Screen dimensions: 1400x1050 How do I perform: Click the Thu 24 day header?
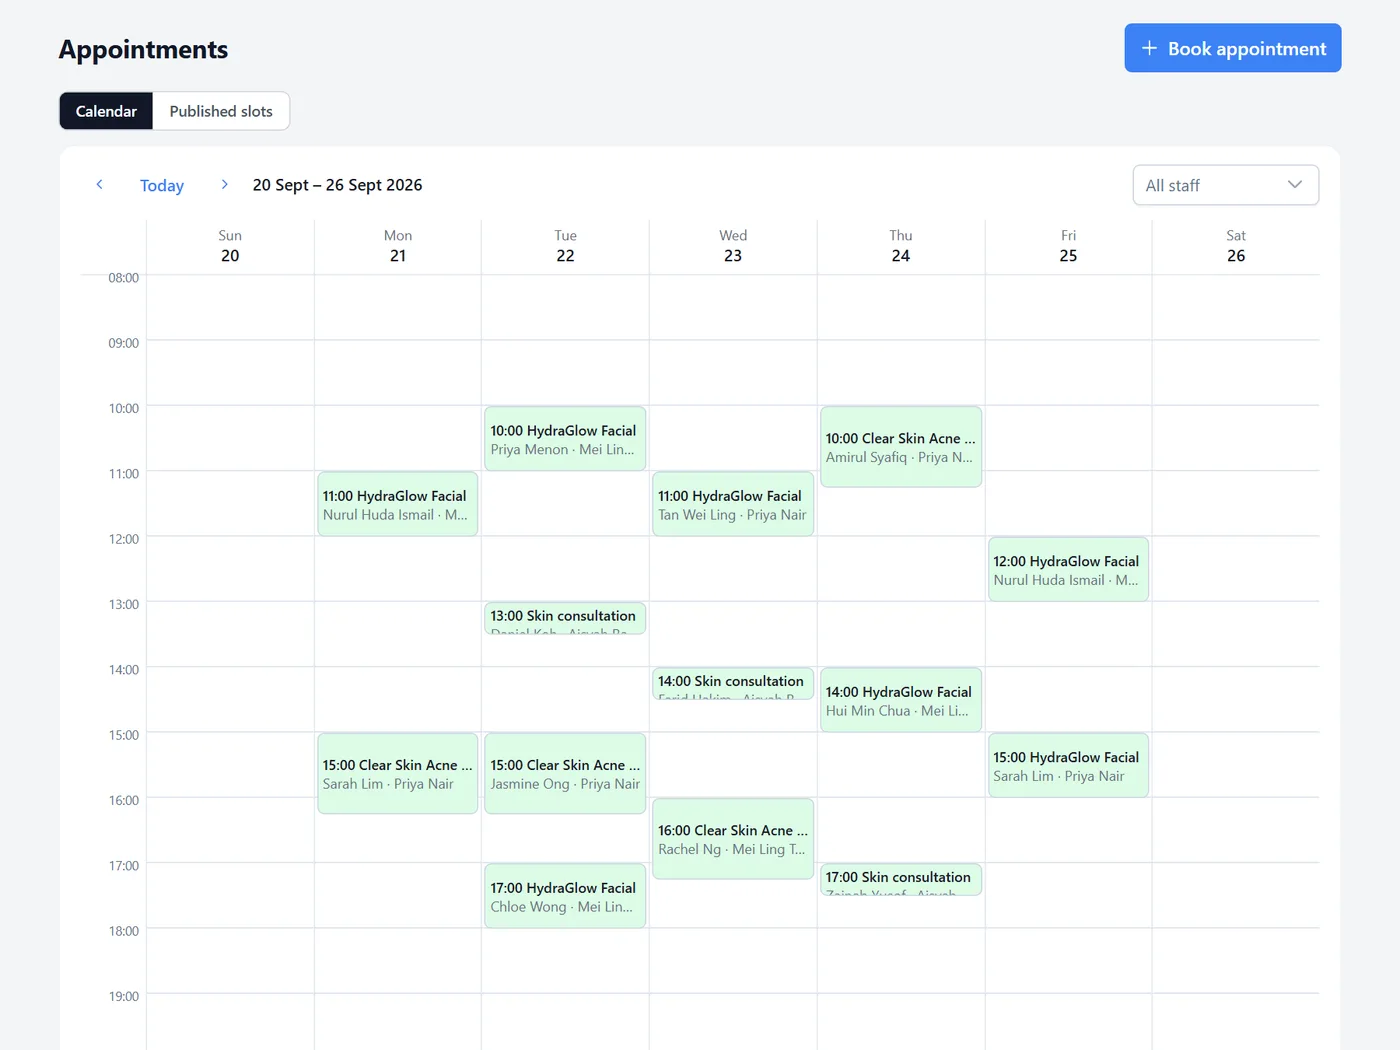pyautogui.click(x=901, y=246)
